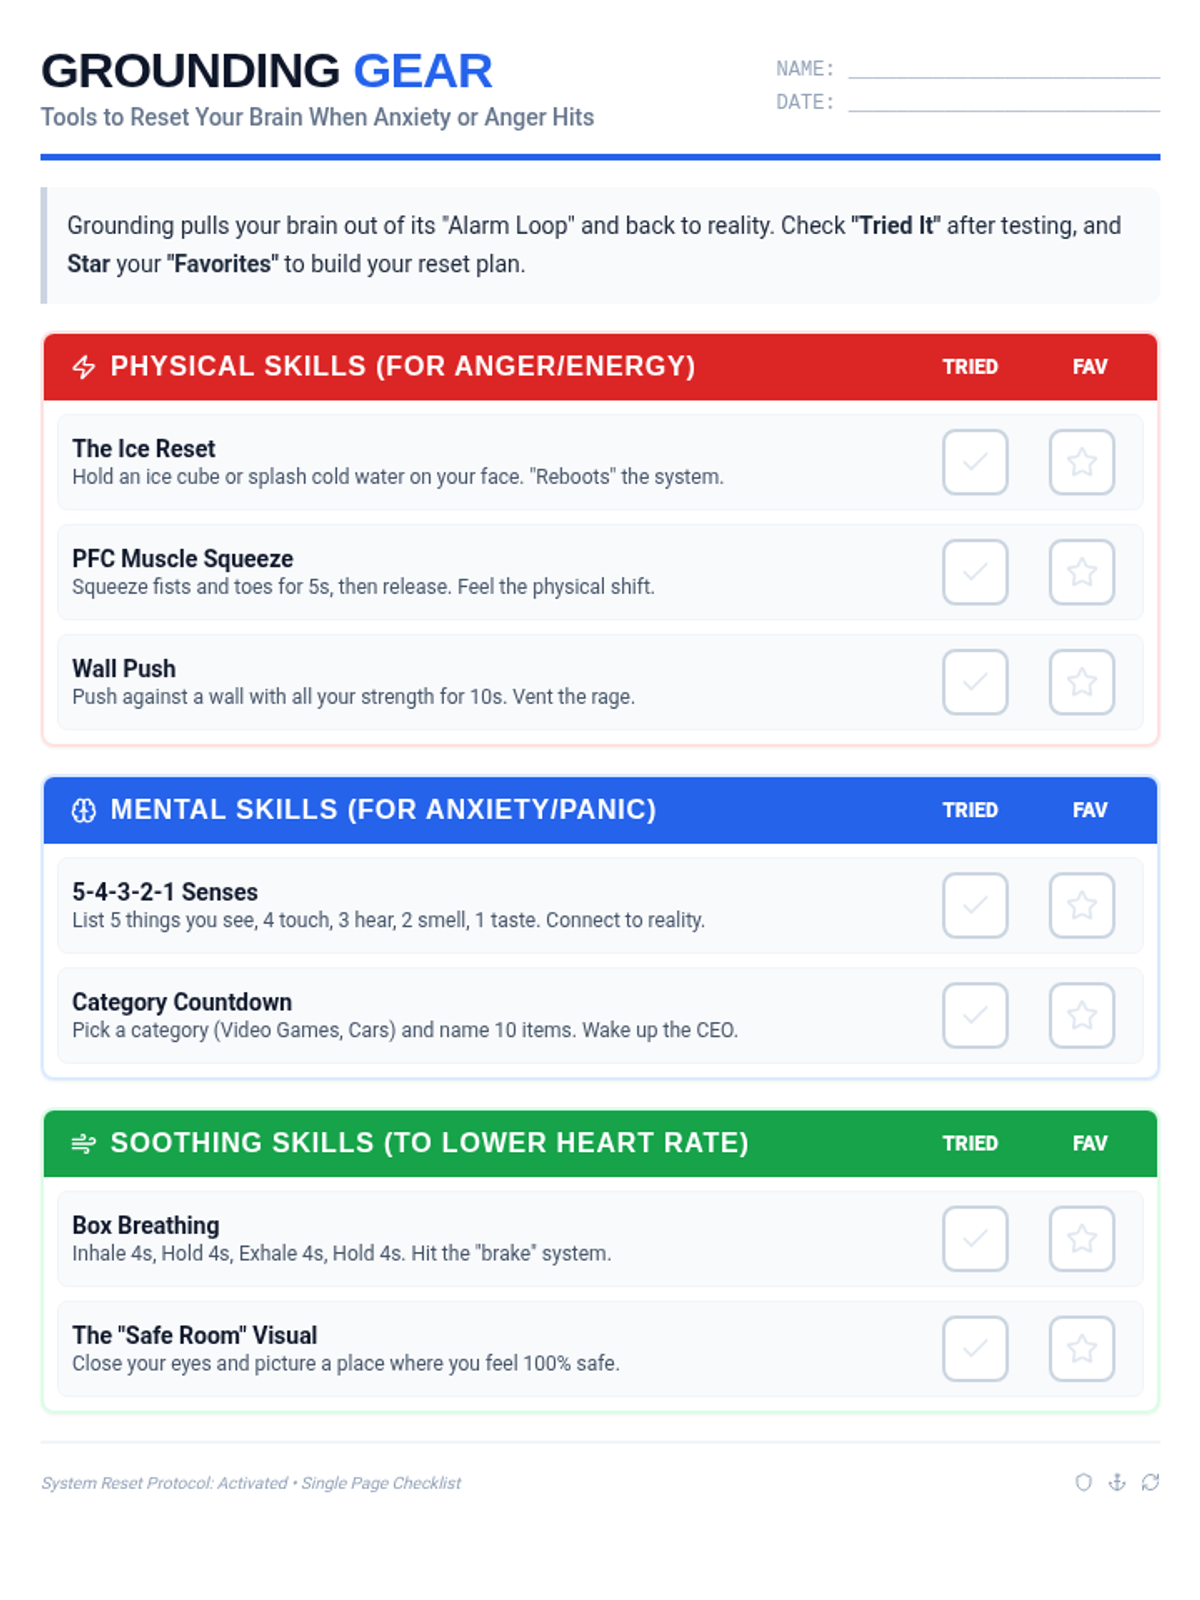The image size is (1200, 1600).
Task: Click the NAME input line
Action: click(1003, 68)
